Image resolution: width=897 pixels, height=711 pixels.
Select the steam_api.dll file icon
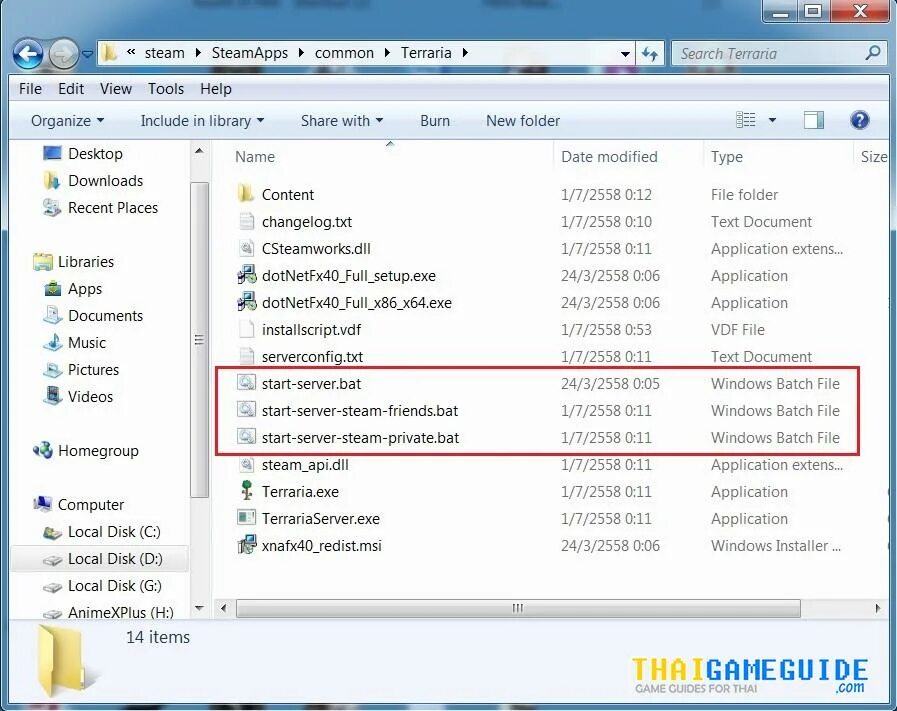(x=246, y=464)
